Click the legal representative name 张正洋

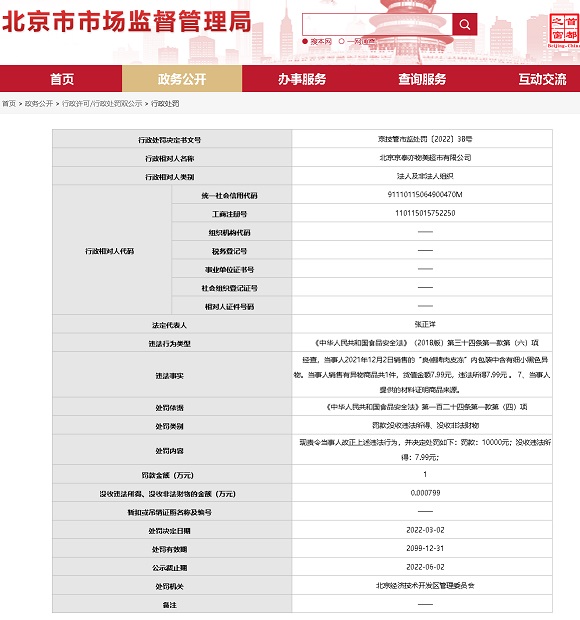pos(425,324)
